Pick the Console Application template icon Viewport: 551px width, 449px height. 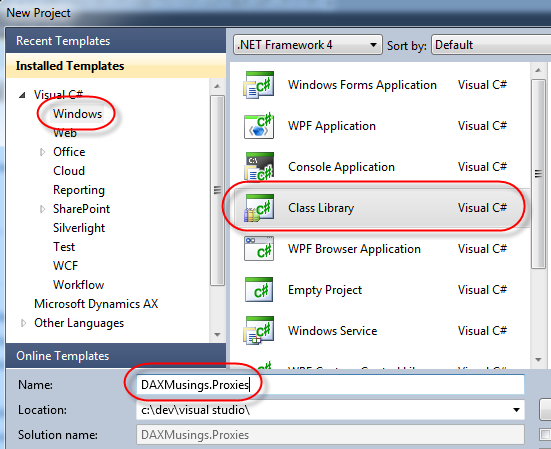[x=259, y=167]
